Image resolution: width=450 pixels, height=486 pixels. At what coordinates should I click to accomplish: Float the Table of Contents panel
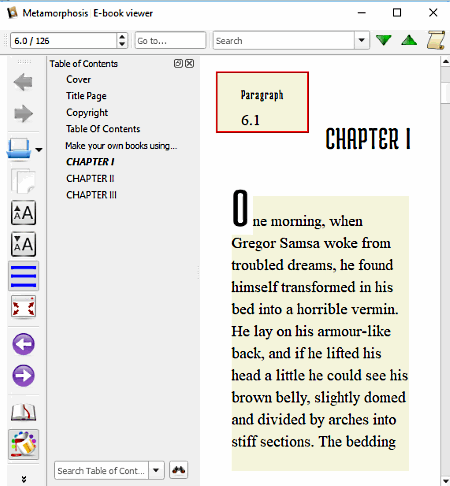pos(178,63)
